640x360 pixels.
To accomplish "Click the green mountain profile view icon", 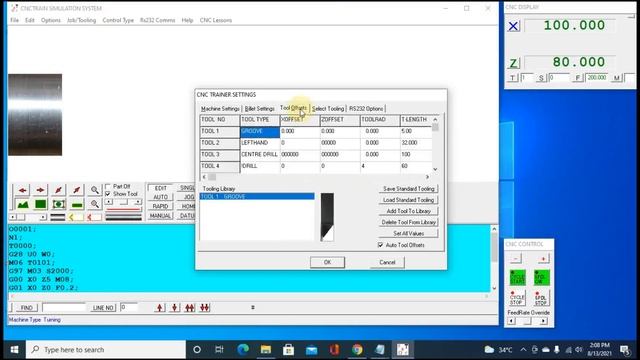I will pos(22,204).
